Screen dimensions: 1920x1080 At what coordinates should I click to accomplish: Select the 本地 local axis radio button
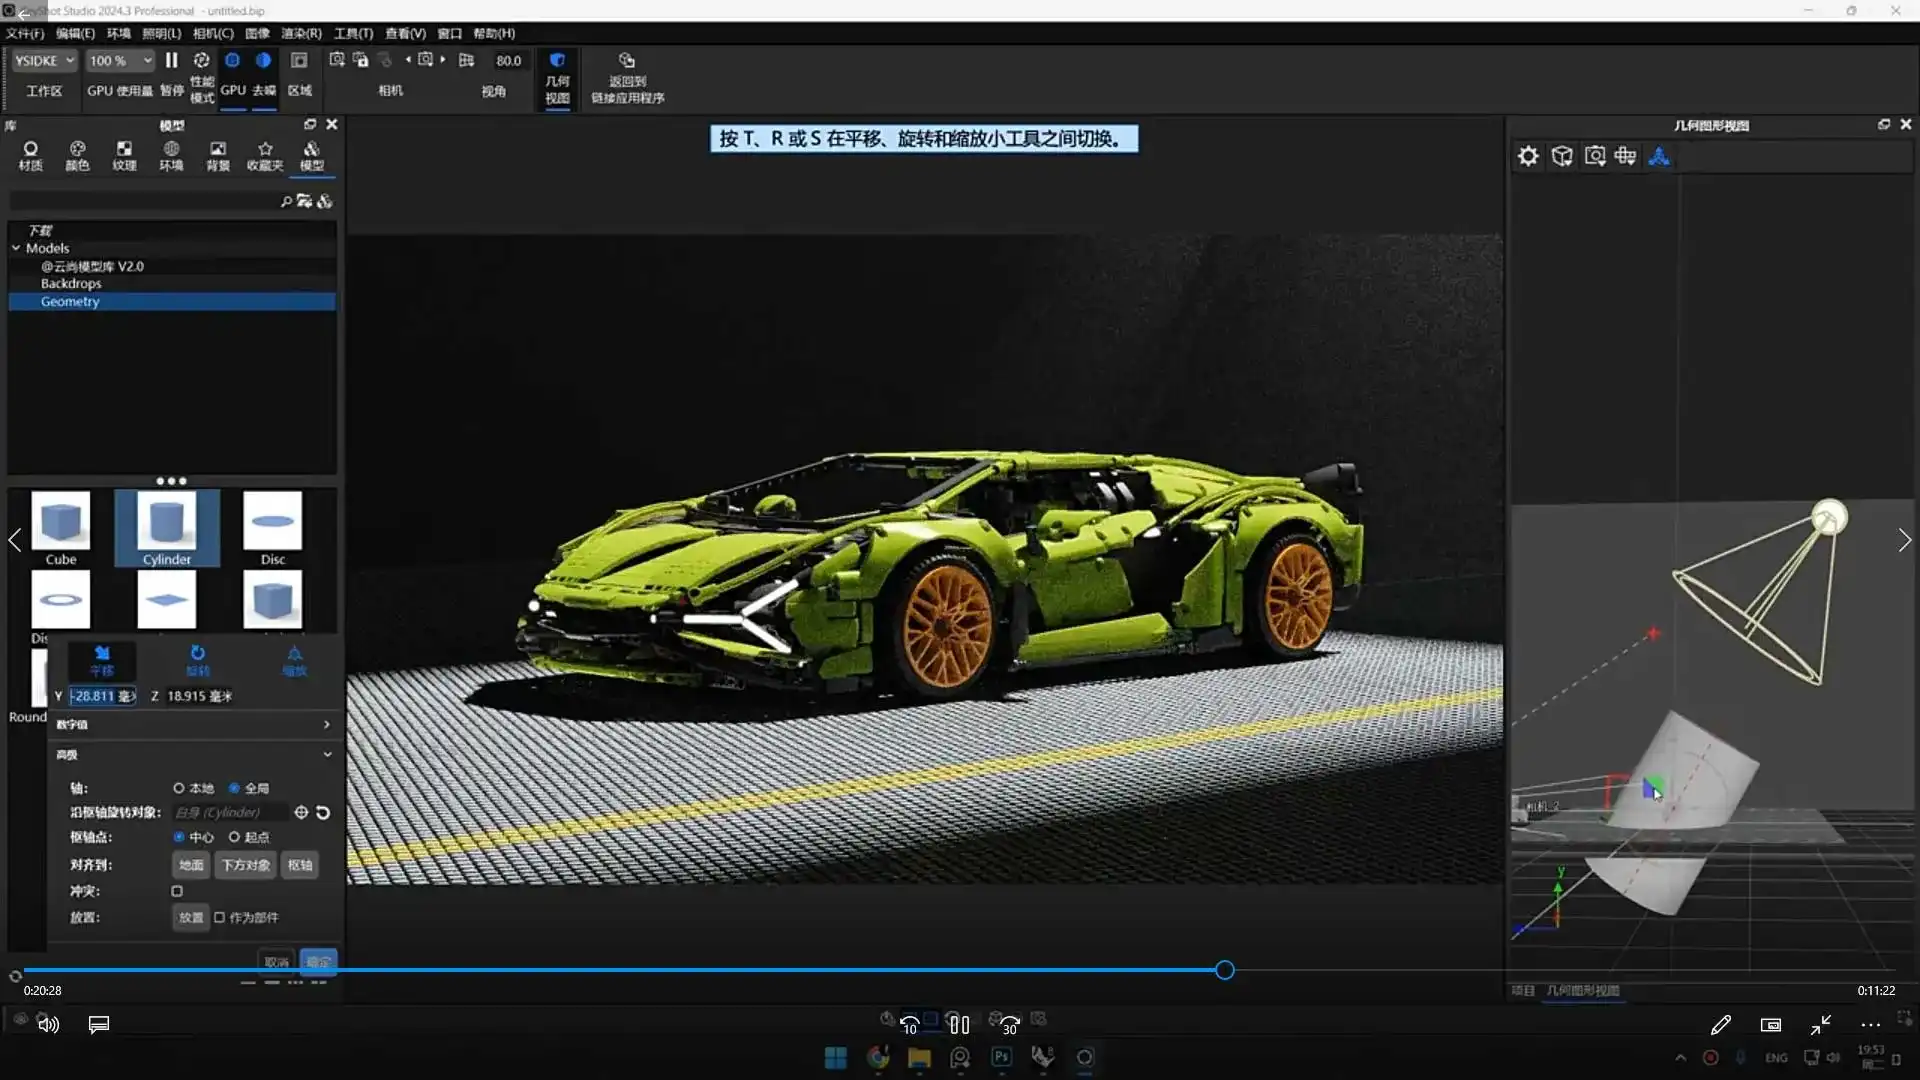click(179, 789)
